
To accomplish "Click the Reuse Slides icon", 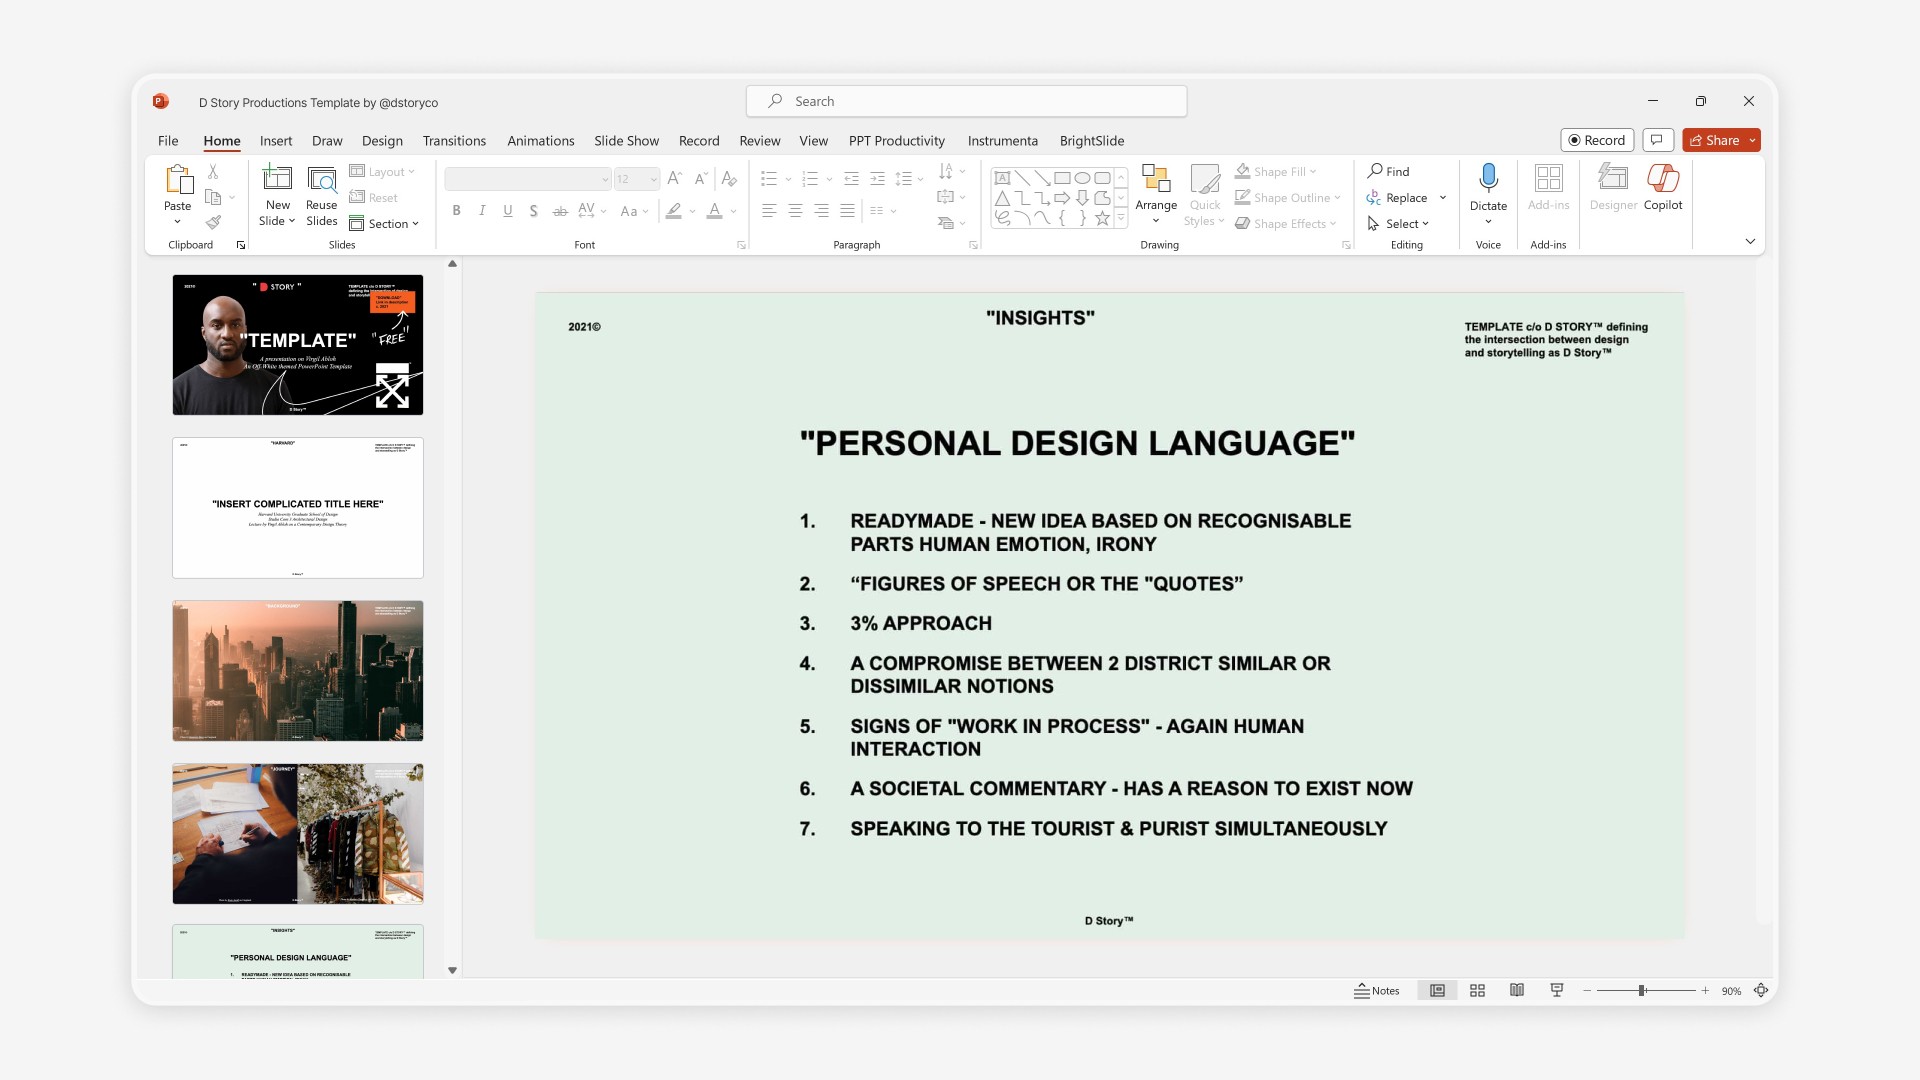I will [321, 179].
